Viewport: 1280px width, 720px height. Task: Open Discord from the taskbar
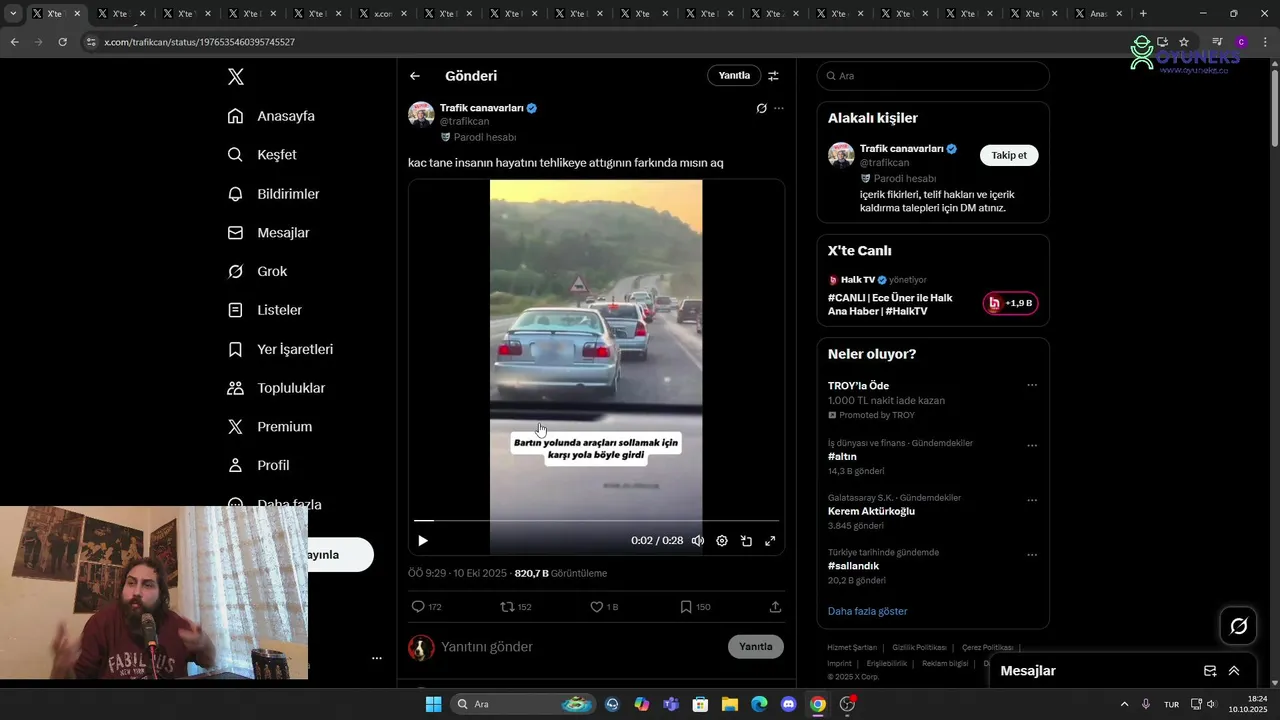pos(788,704)
